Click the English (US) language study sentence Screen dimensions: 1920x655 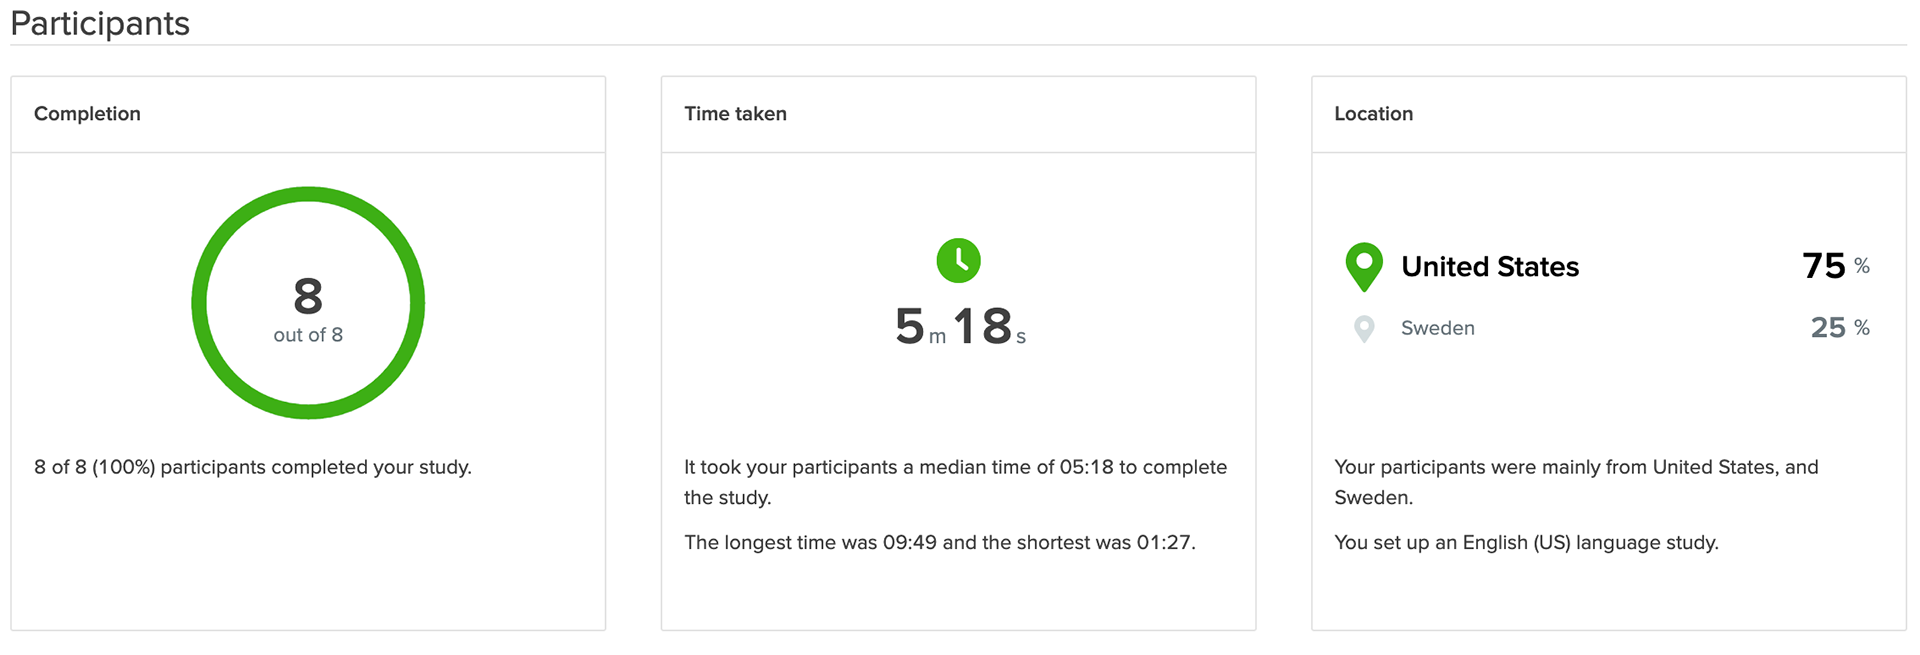[1526, 542]
